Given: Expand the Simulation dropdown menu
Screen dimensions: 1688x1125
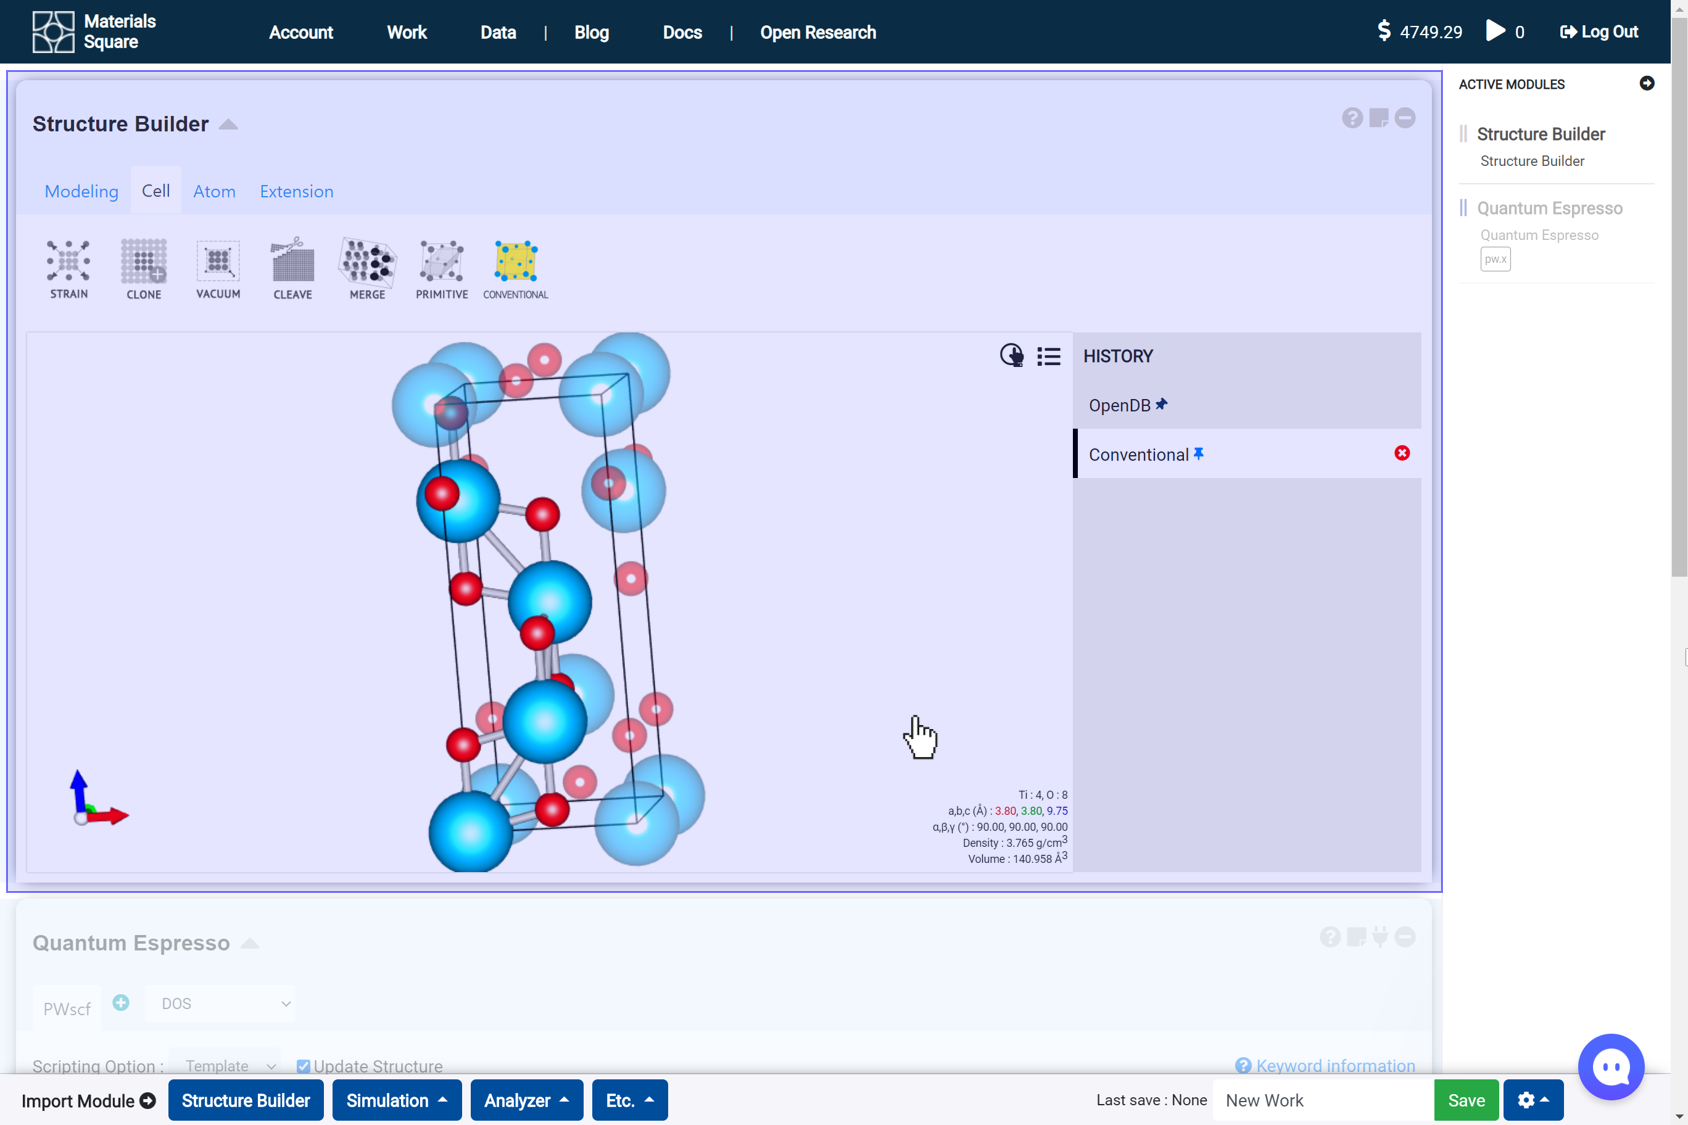Looking at the screenshot, I should (x=396, y=1100).
